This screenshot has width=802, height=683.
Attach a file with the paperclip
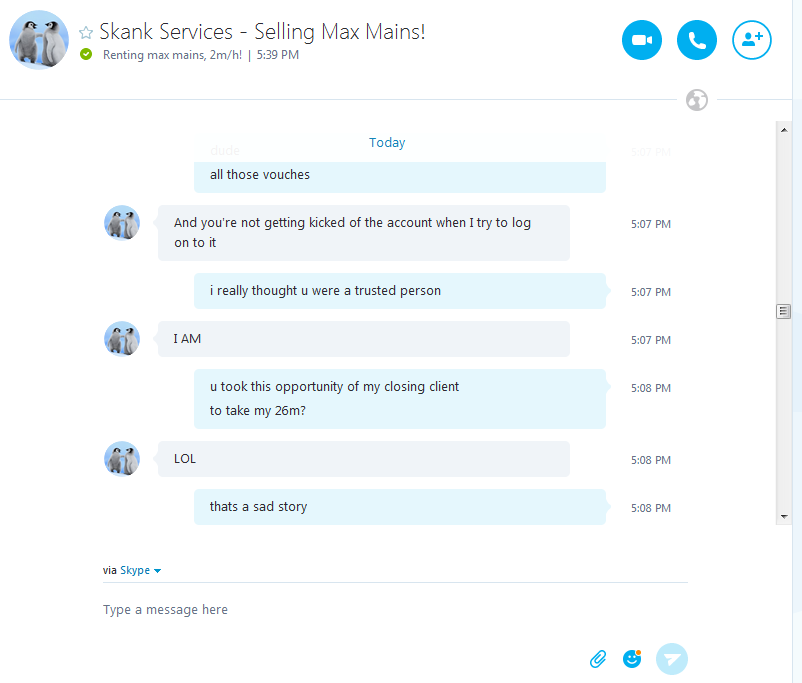(x=598, y=659)
